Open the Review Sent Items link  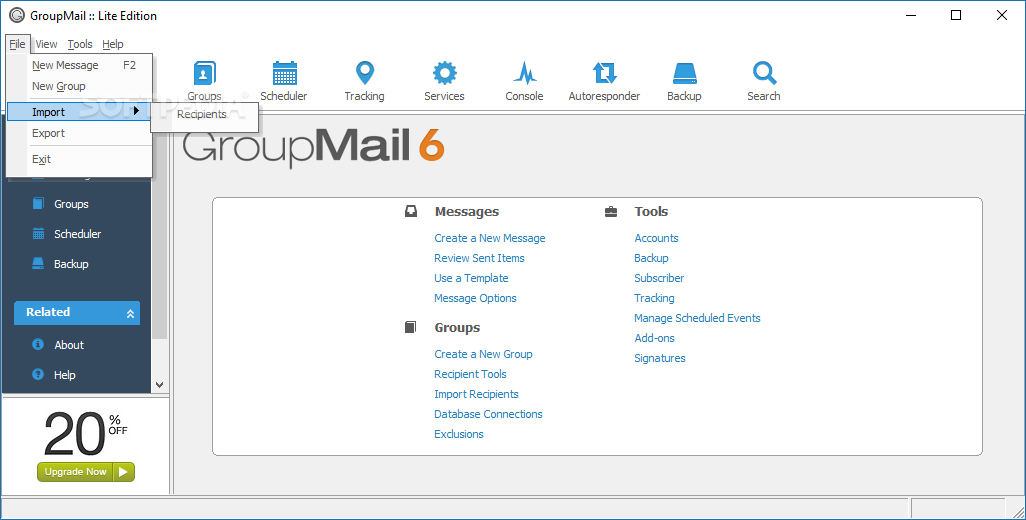[479, 258]
